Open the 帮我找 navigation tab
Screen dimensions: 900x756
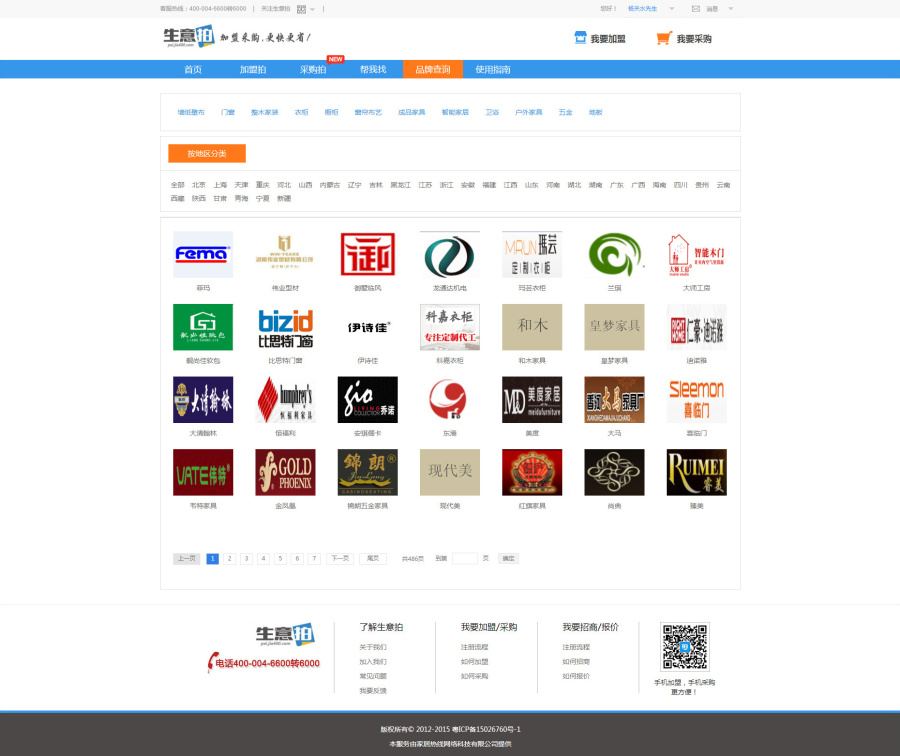pyautogui.click(x=373, y=69)
